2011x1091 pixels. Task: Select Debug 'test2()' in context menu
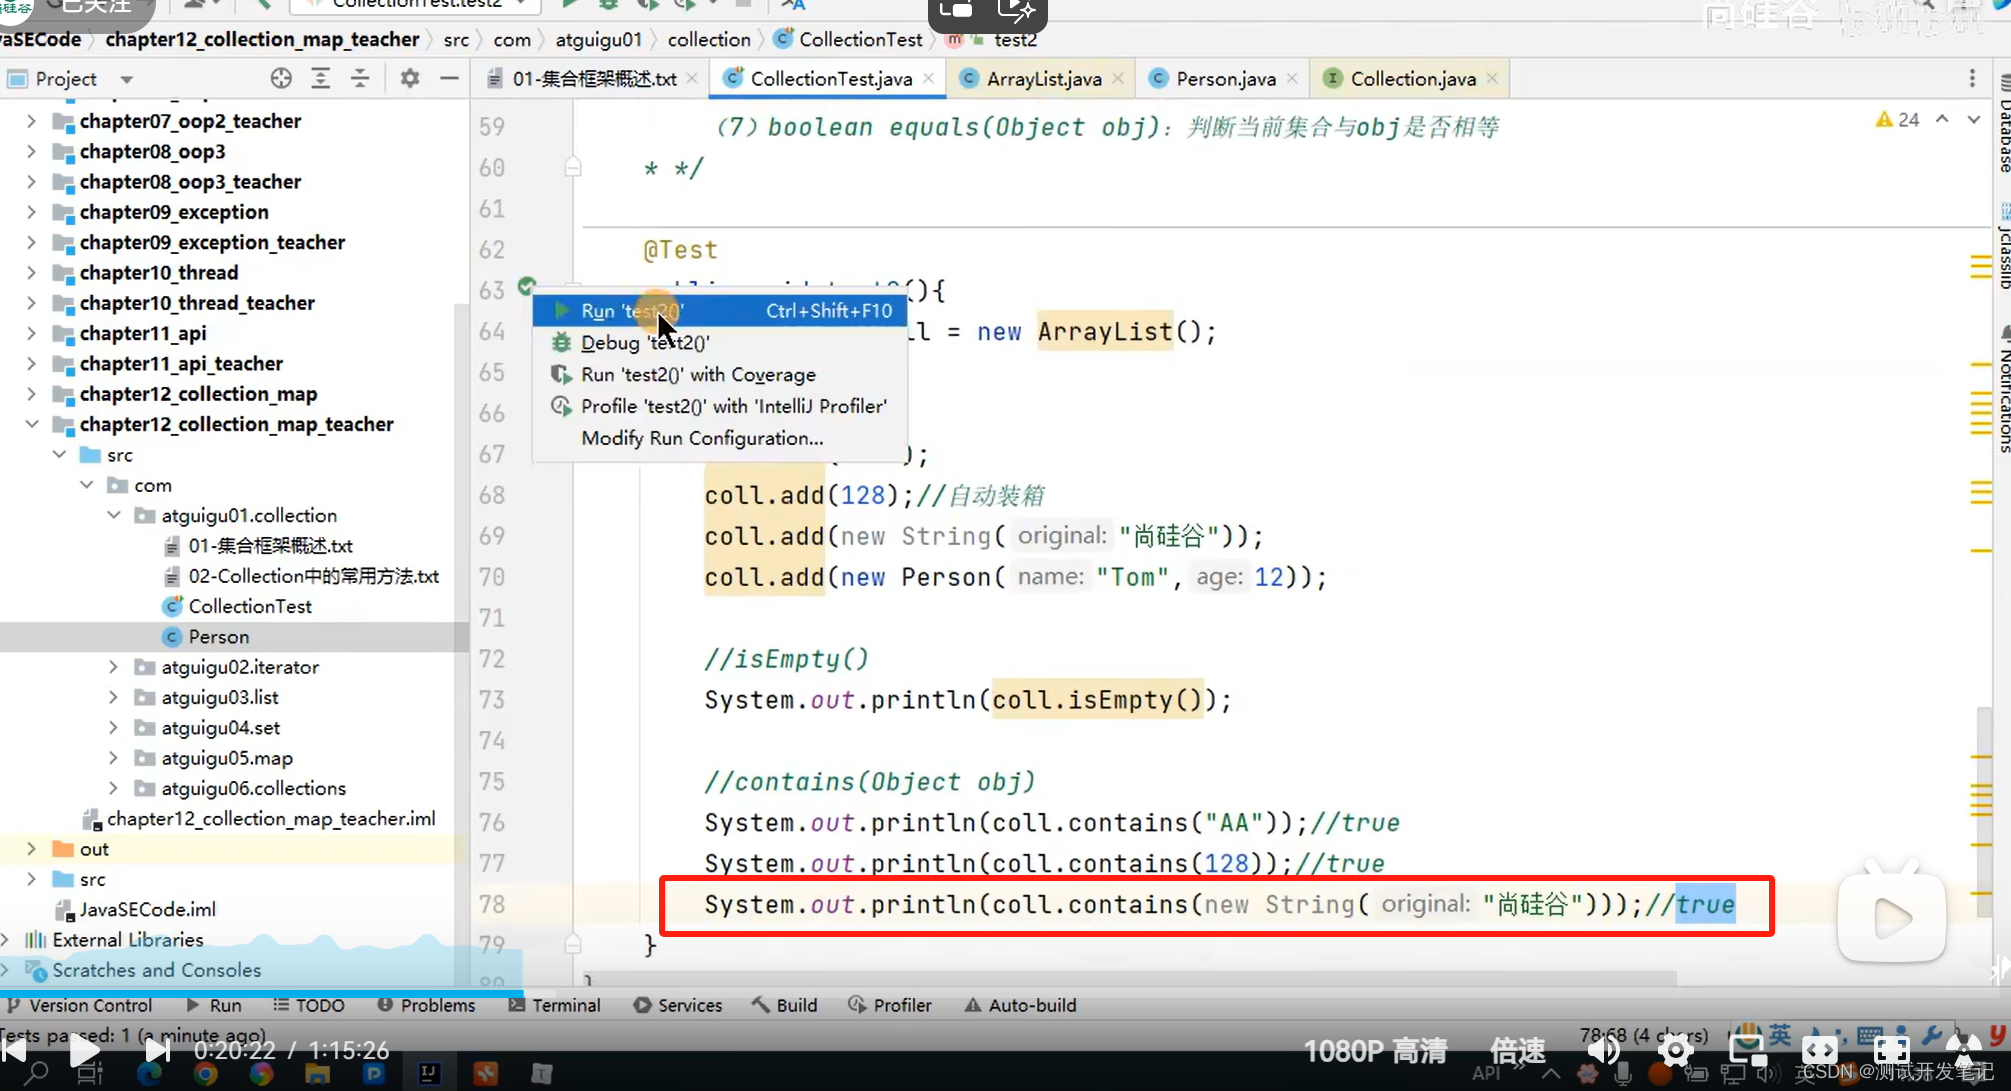(720, 342)
